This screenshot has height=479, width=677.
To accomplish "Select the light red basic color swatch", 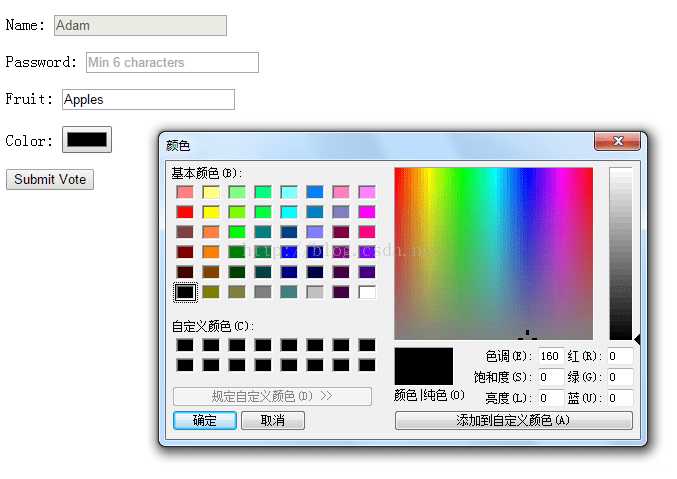I will [x=185, y=192].
